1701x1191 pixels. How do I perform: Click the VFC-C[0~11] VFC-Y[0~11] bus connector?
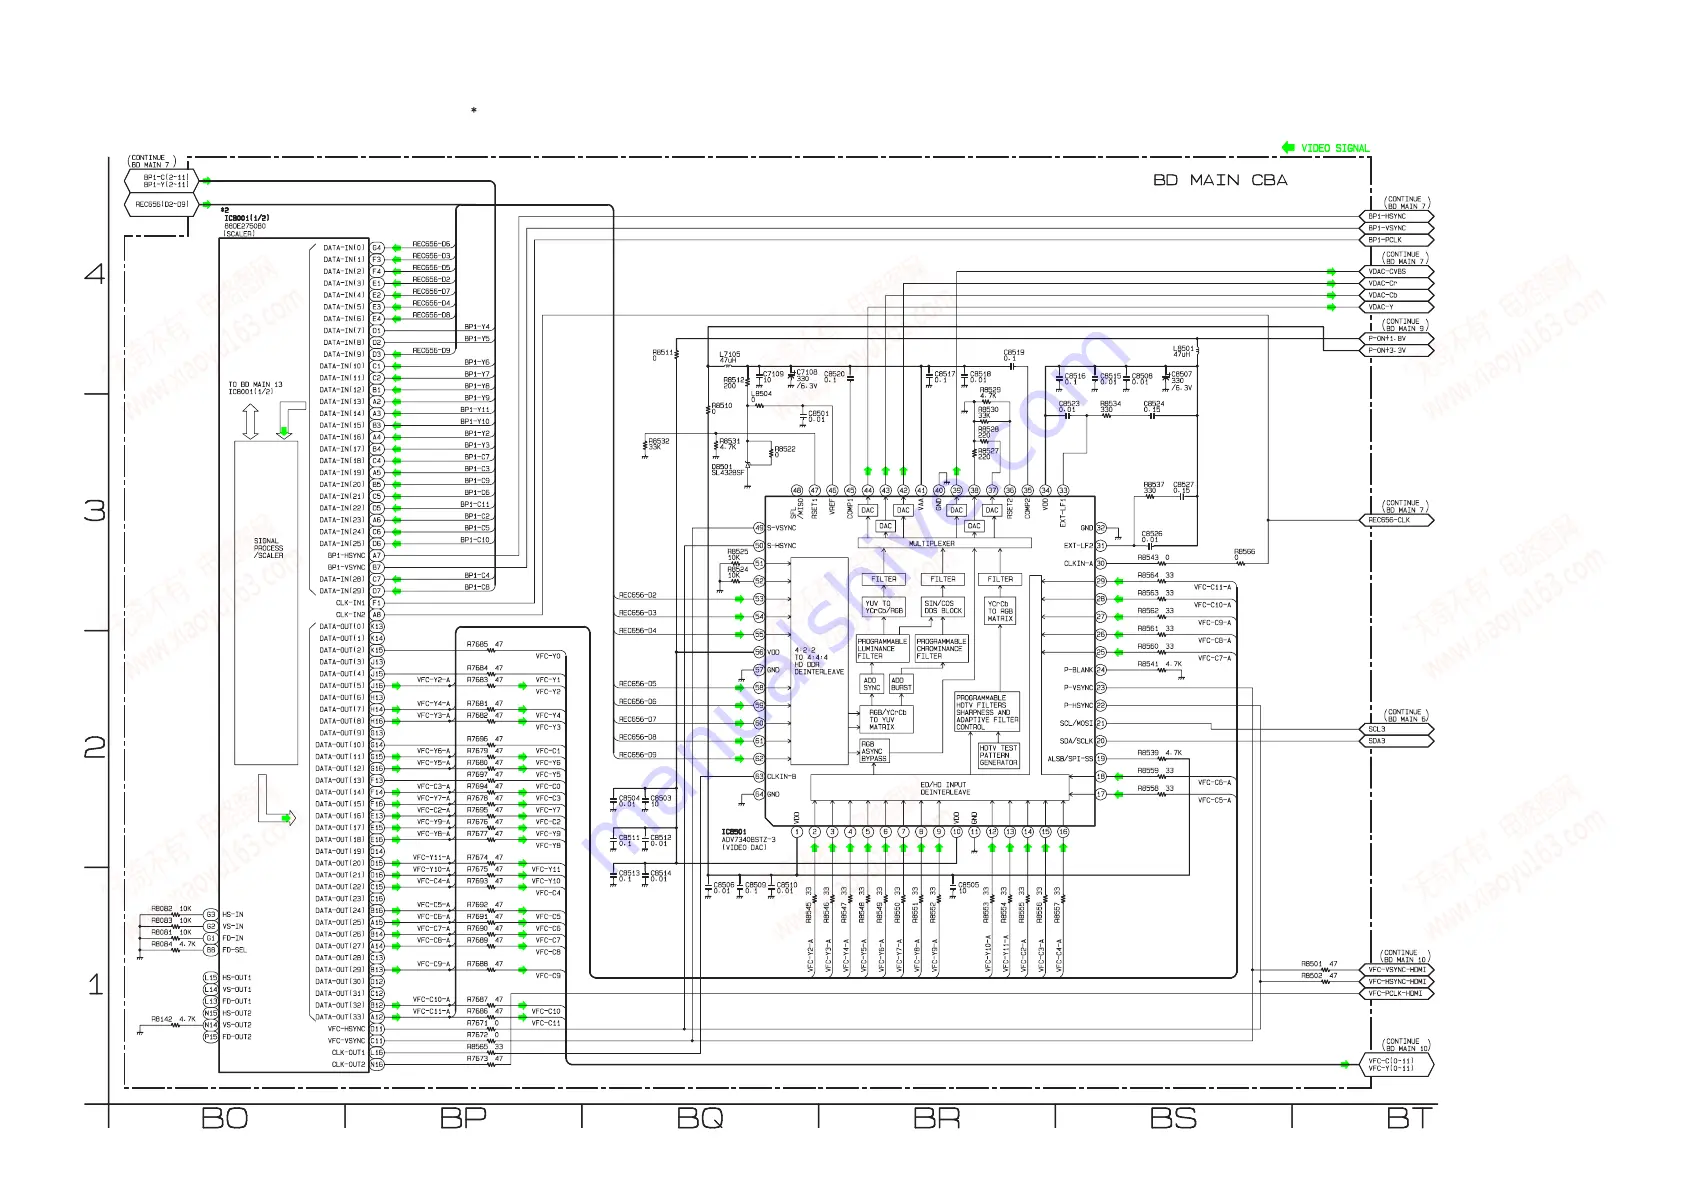pos(1397,1065)
